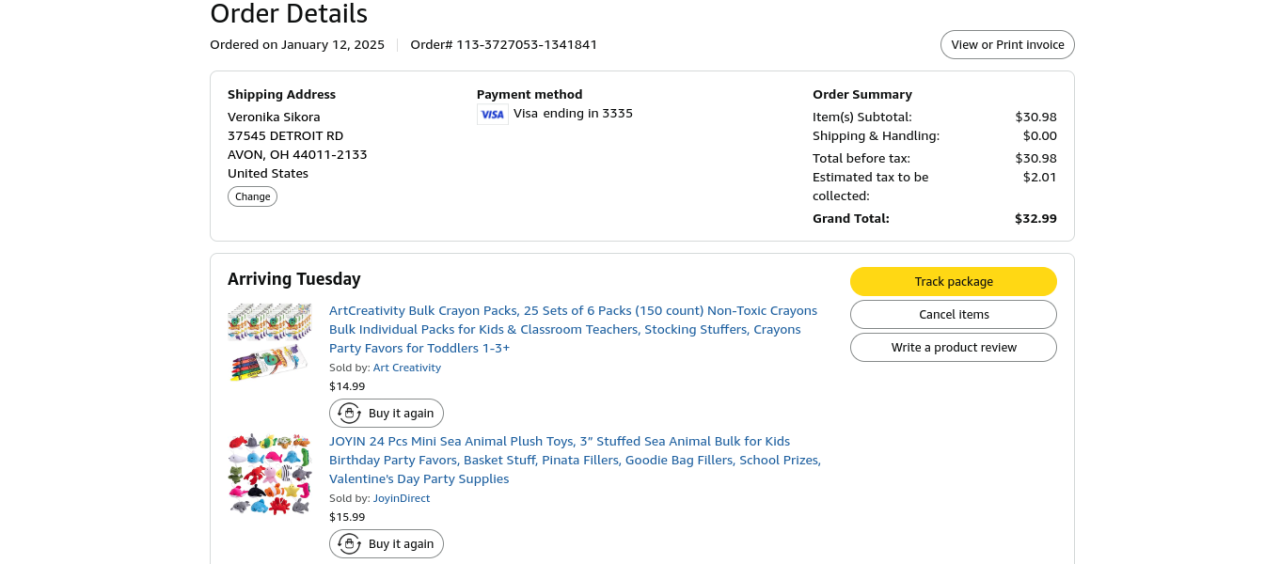1280x564 pixels.
Task: Click the $32.99 Grand Total amount
Action: (1035, 219)
